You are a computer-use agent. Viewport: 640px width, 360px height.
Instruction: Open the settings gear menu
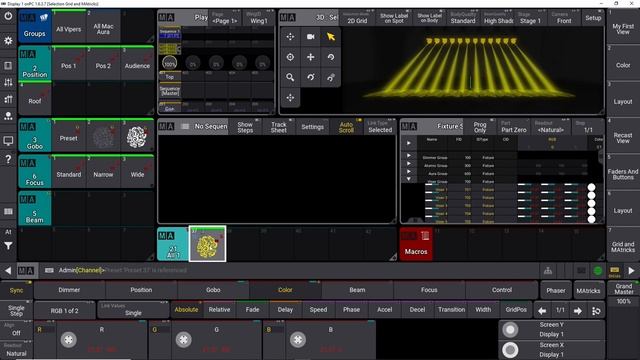[x=8, y=41]
